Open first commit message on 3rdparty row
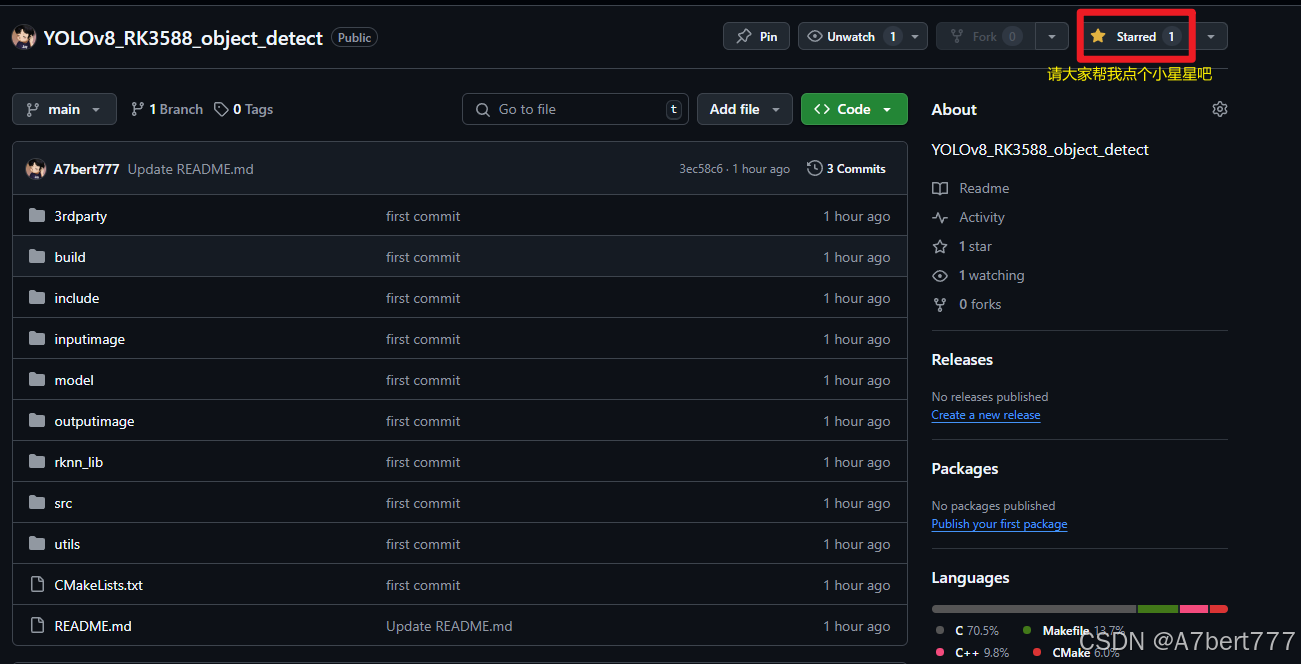This screenshot has height=664, width=1301. click(x=423, y=216)
